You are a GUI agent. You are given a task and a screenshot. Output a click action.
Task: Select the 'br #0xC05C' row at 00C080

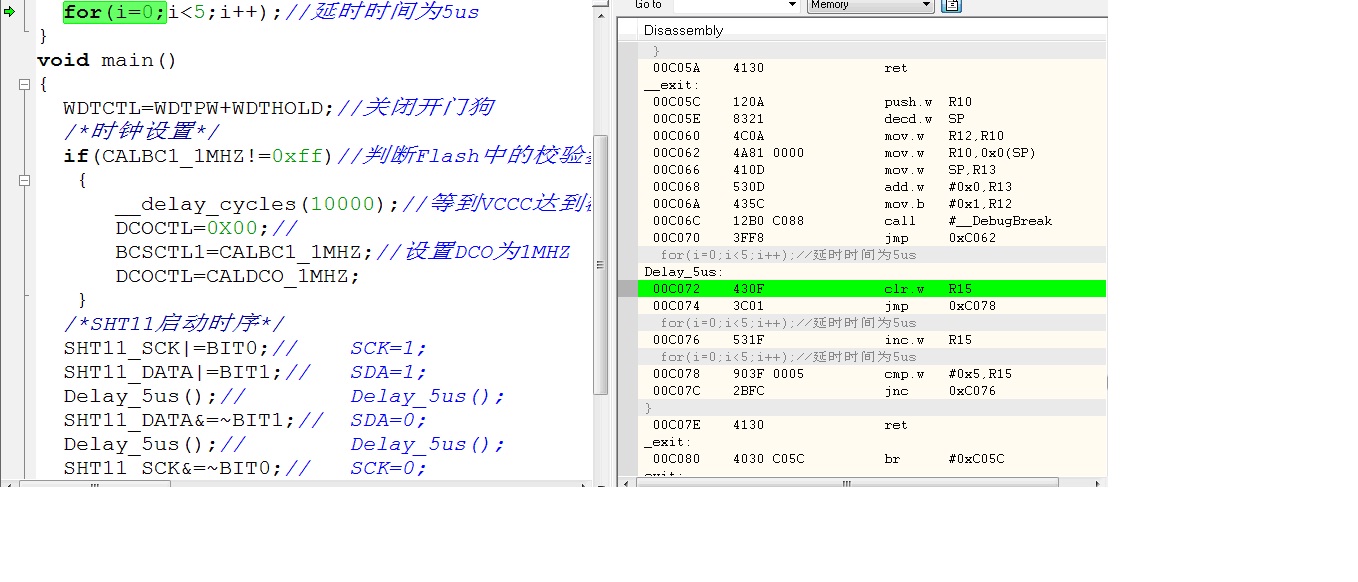pyautogui.click(x=872, y=459)
